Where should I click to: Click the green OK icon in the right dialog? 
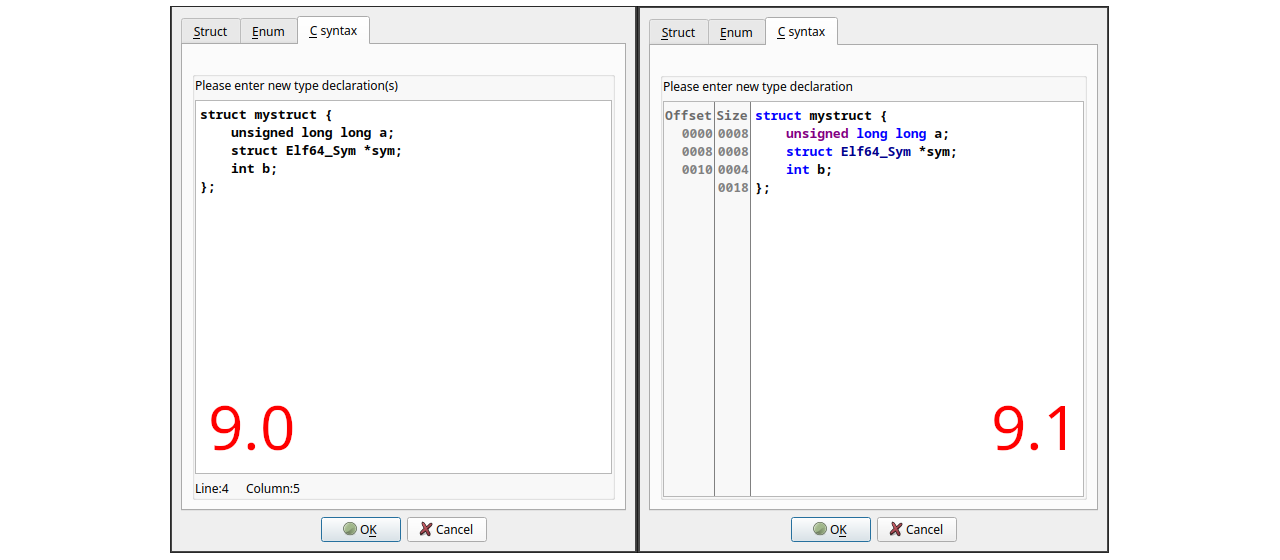click(819, 529)
